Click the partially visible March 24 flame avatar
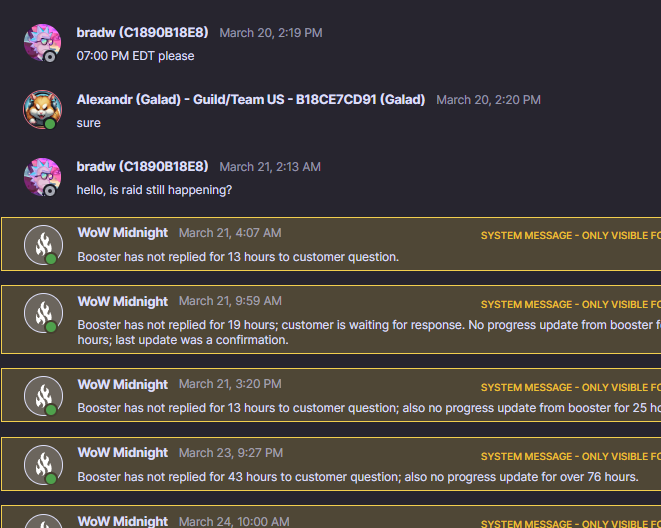661x528 pixels. (43, 521)
